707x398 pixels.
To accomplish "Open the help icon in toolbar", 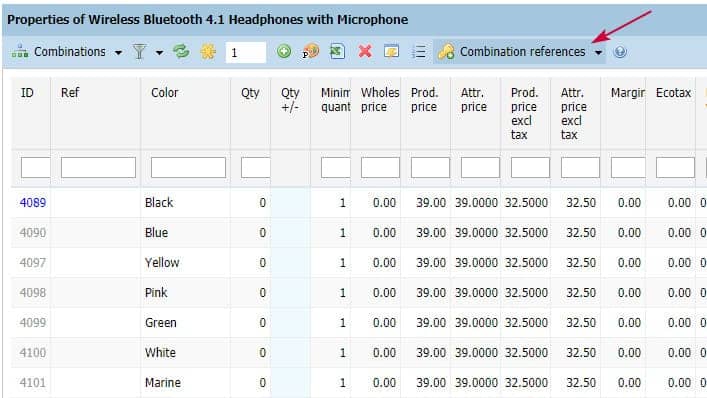I will click(620, 52).
